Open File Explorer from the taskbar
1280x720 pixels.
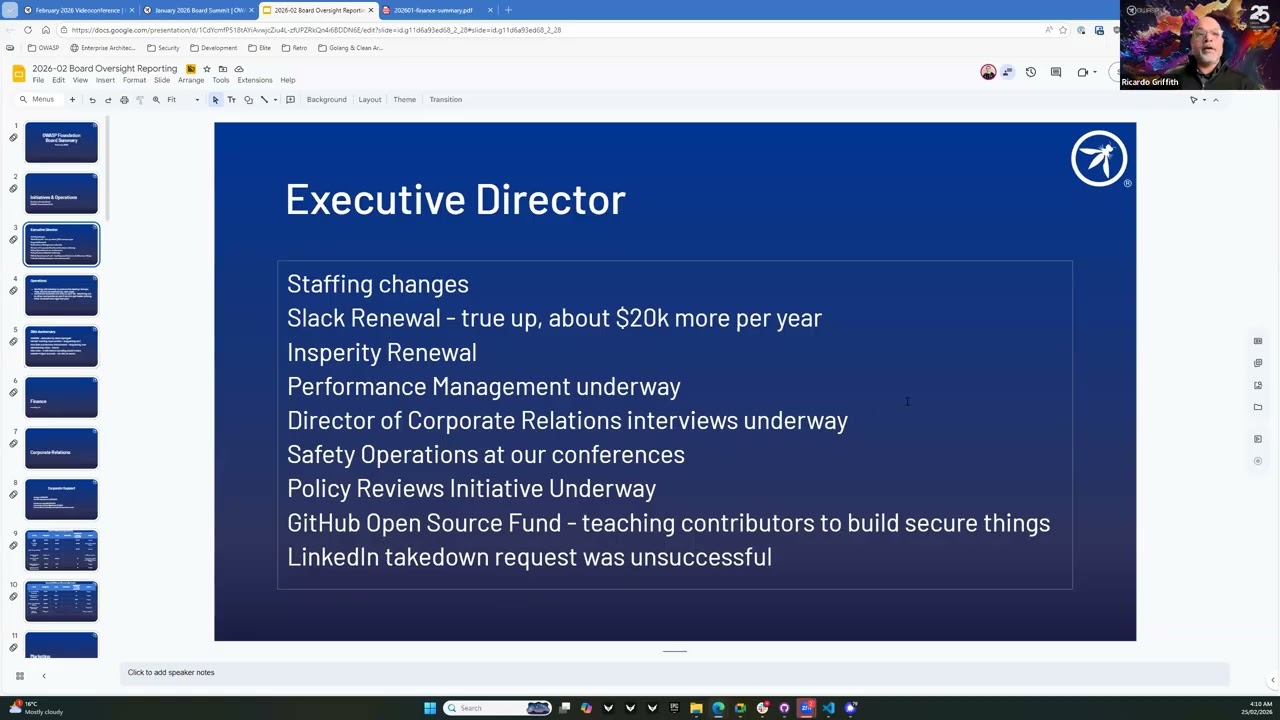tap(696, 708)
